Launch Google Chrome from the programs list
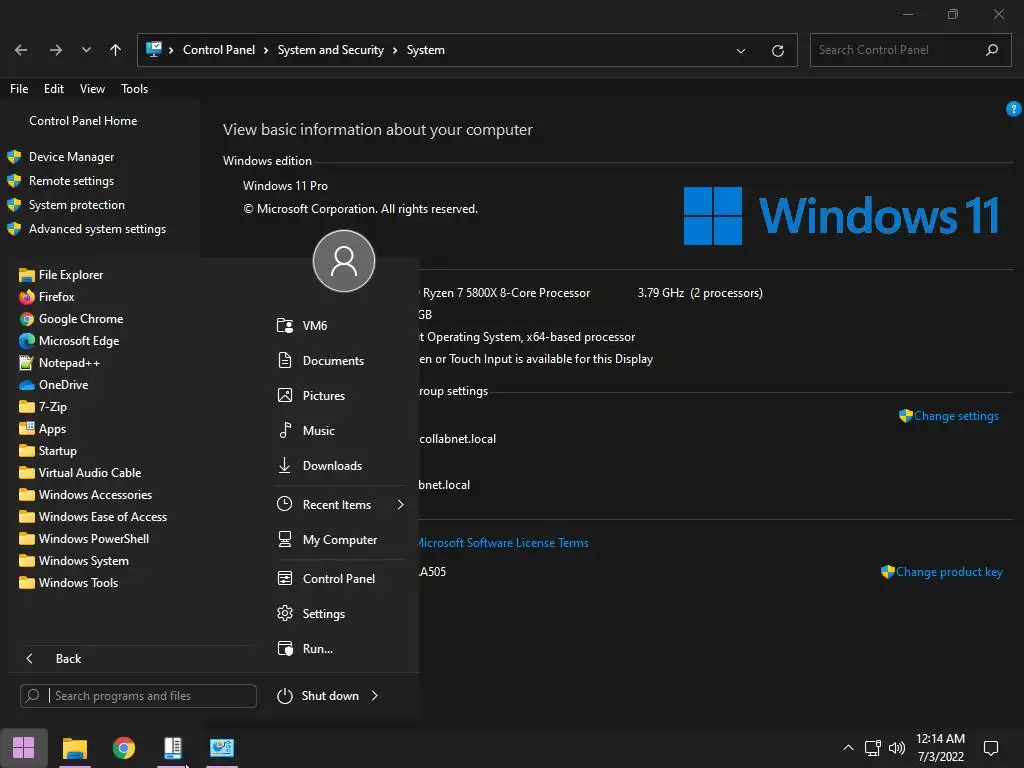Image resolution: width=1024 pixels, height=768 pixels. click(80, 319)
